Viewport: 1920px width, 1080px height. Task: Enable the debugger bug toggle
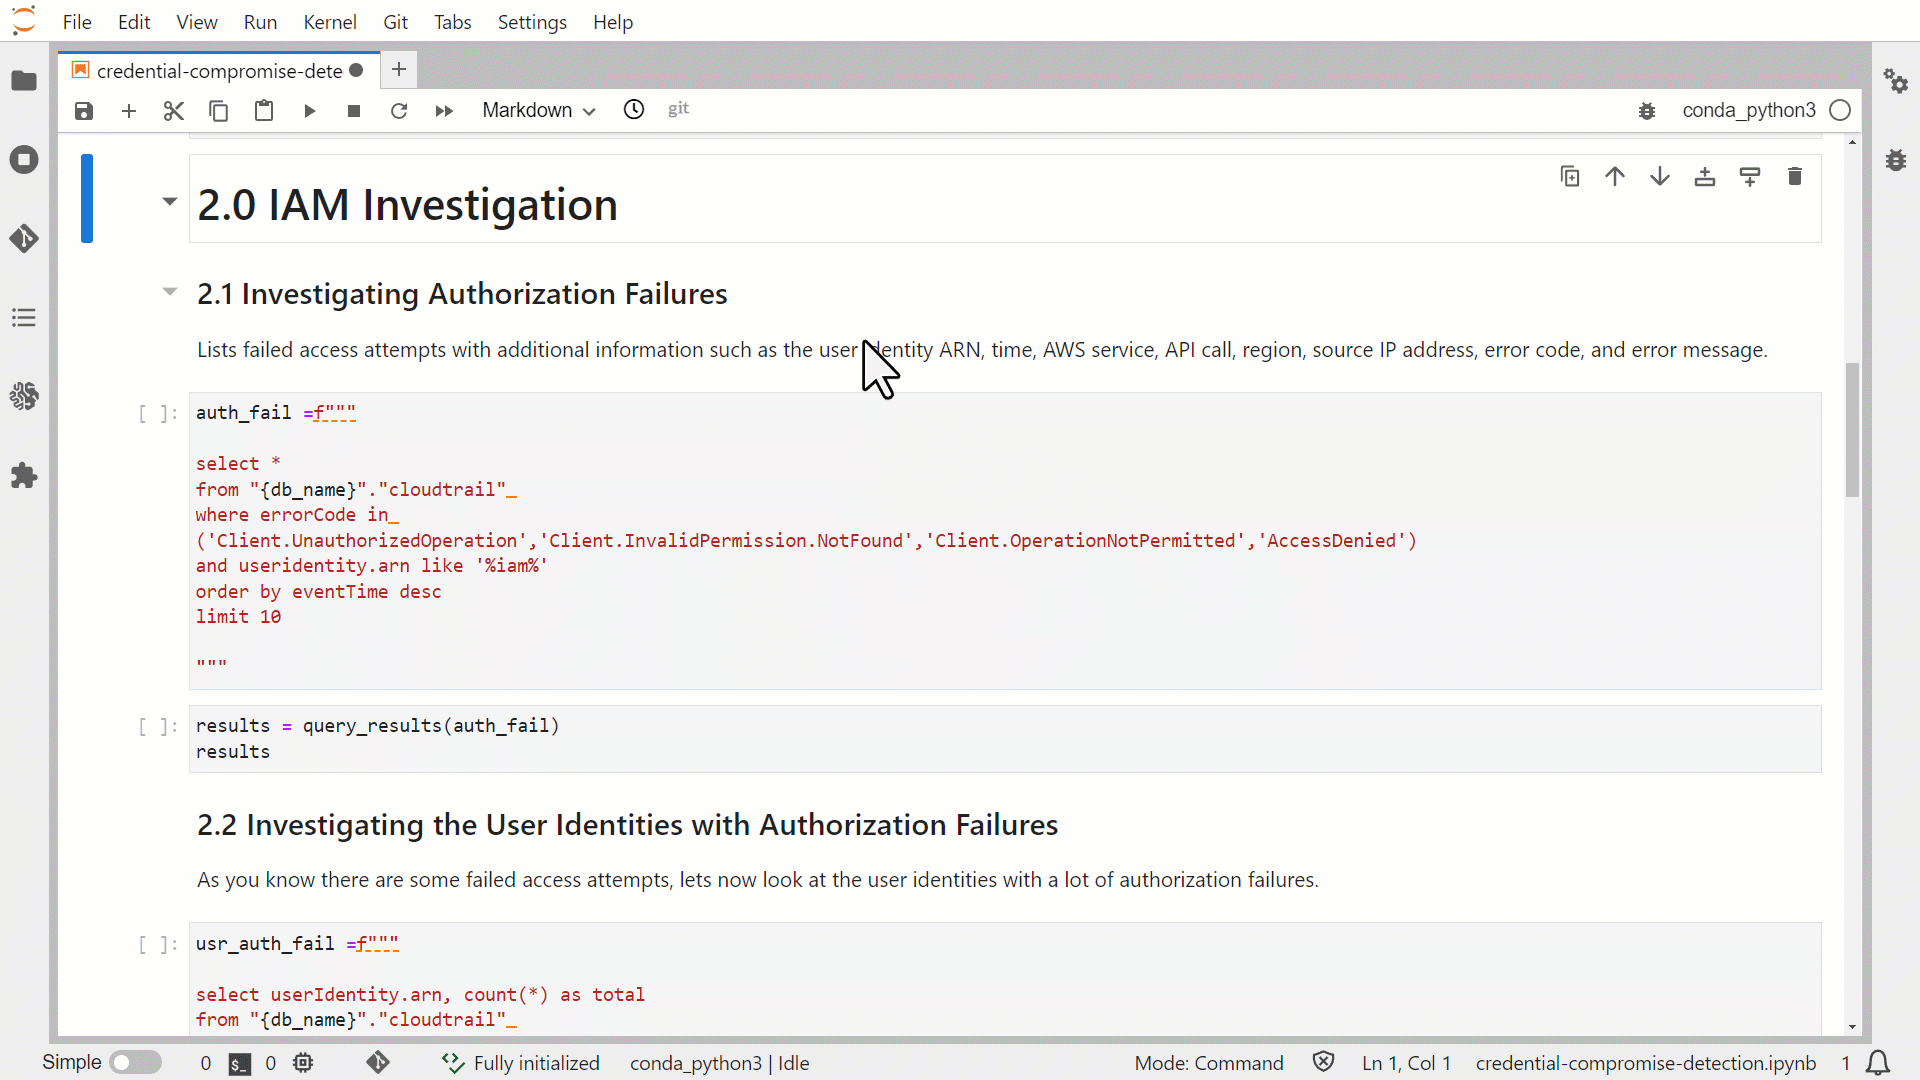[1647, 111]
